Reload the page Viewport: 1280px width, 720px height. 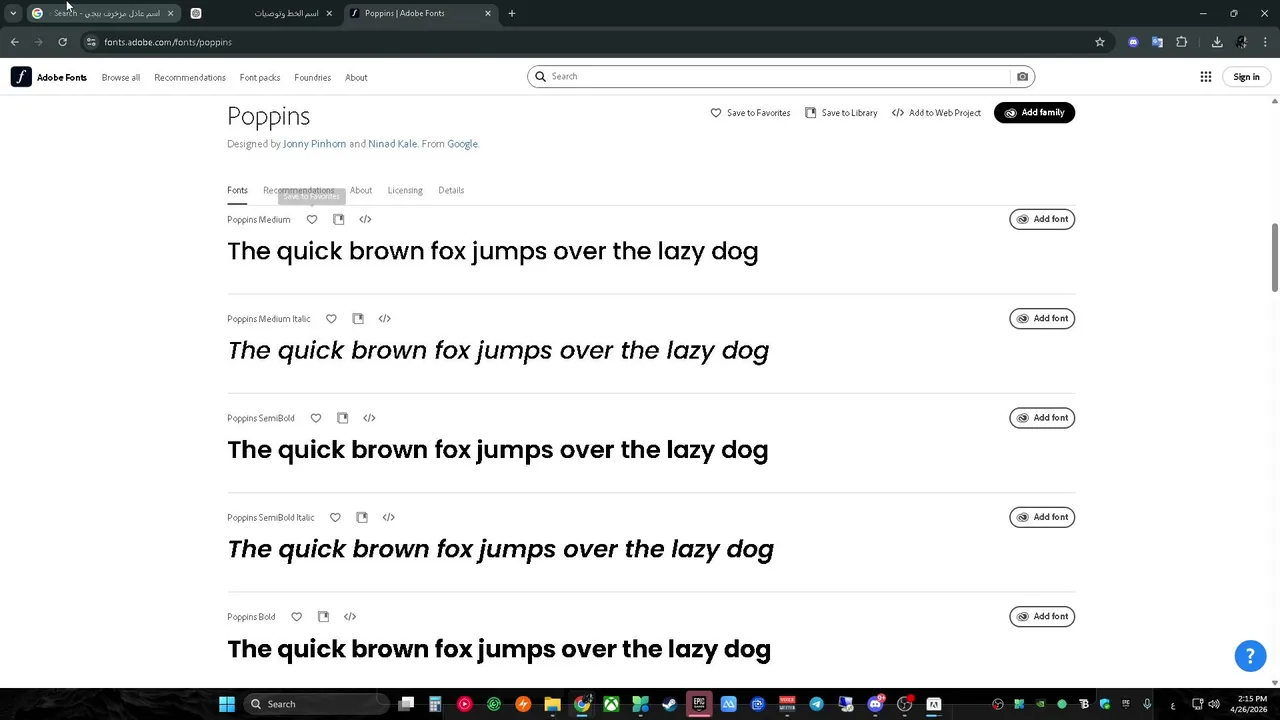(62, 42)
